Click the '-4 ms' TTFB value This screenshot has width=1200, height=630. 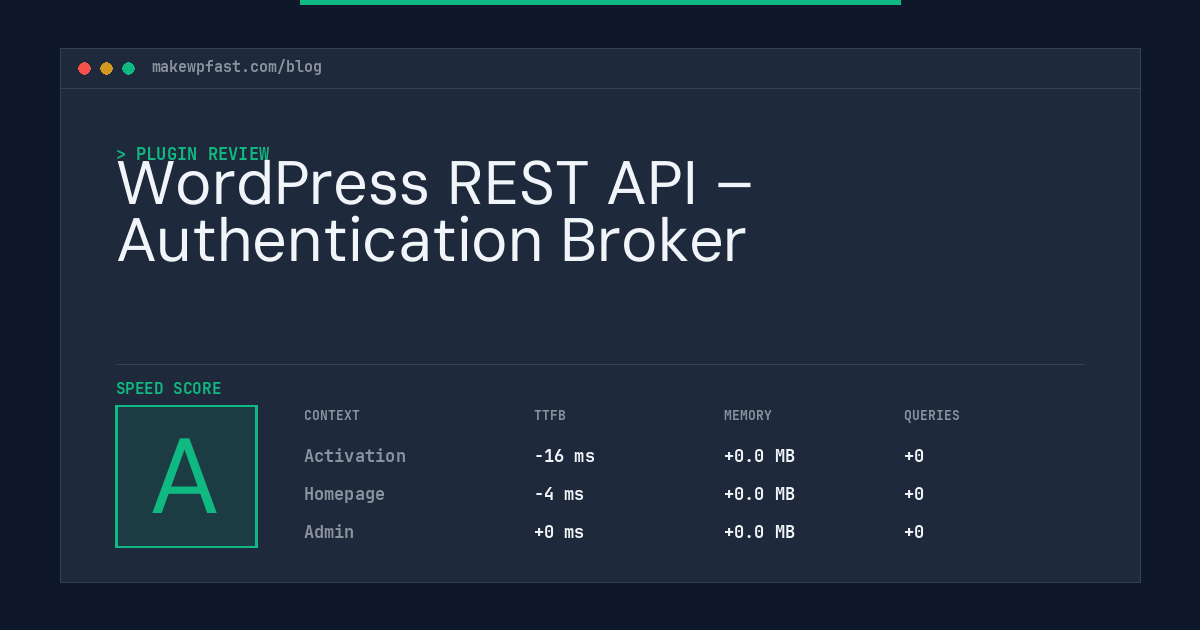[559, 494]
